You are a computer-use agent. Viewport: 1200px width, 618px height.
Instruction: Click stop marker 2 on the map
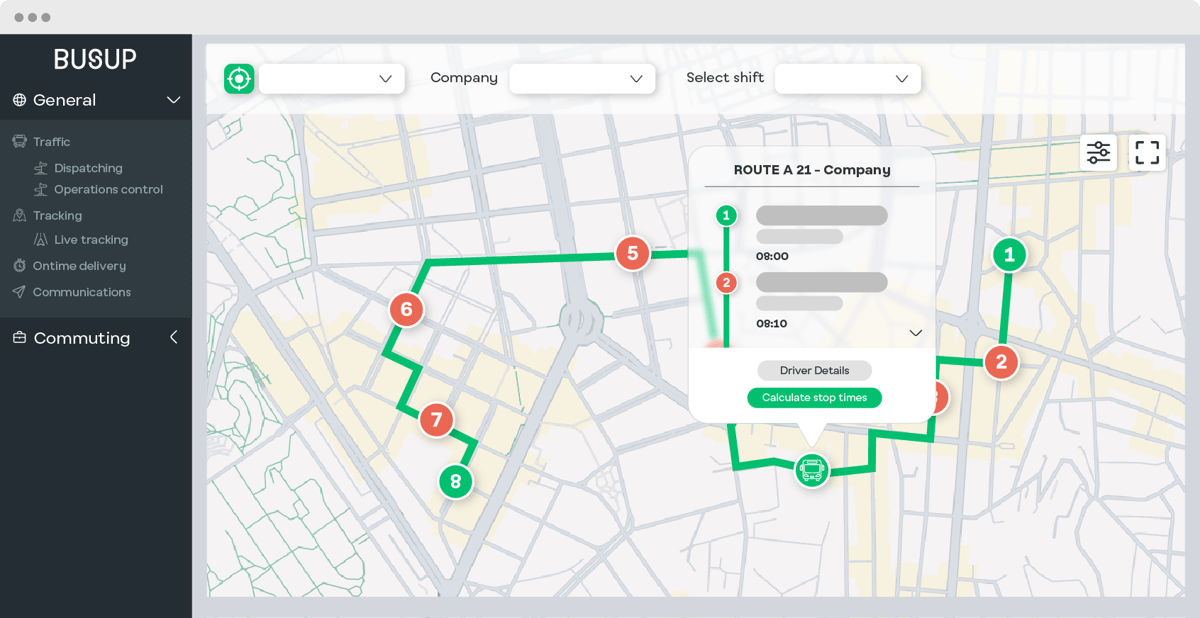click(1001, 363)
